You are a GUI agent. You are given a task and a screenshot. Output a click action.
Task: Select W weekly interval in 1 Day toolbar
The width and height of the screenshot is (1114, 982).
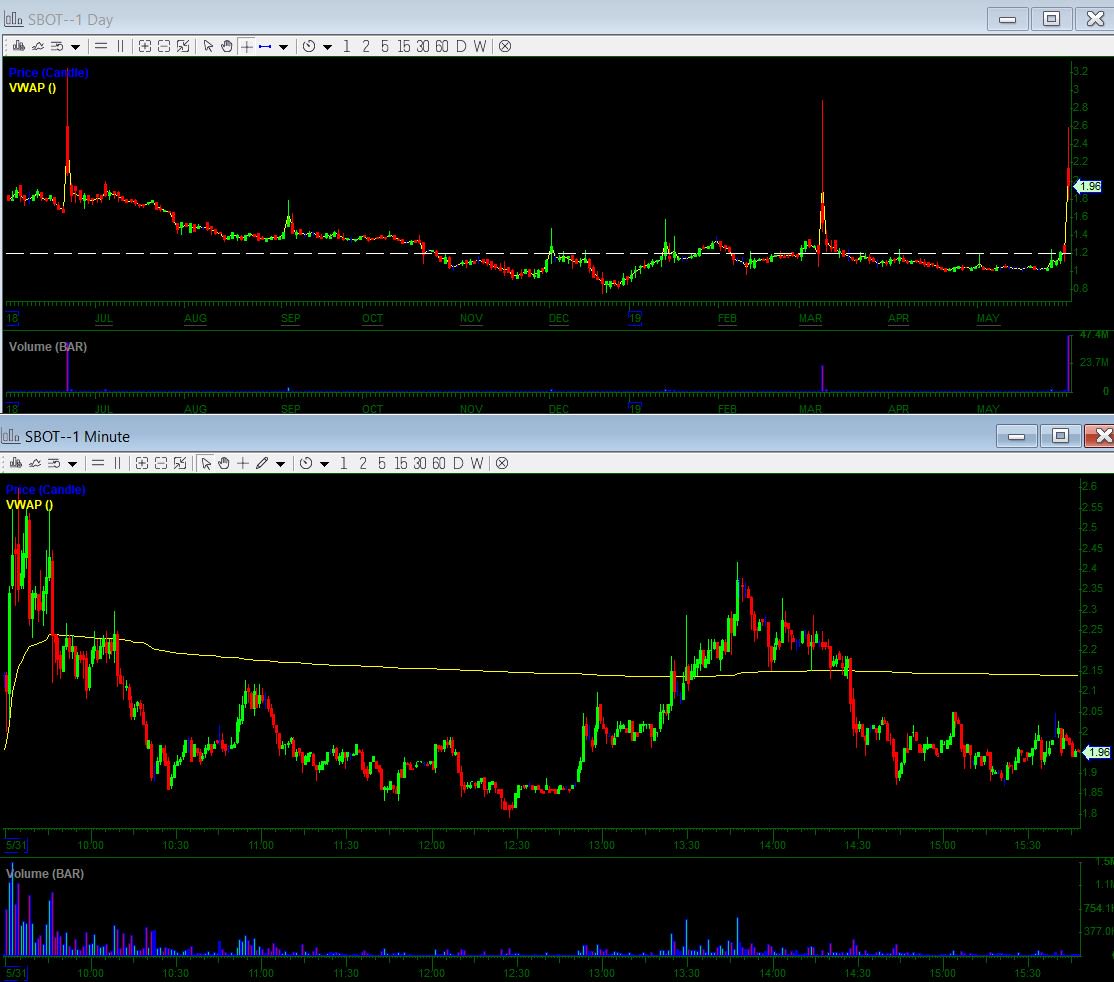[480, 46]
